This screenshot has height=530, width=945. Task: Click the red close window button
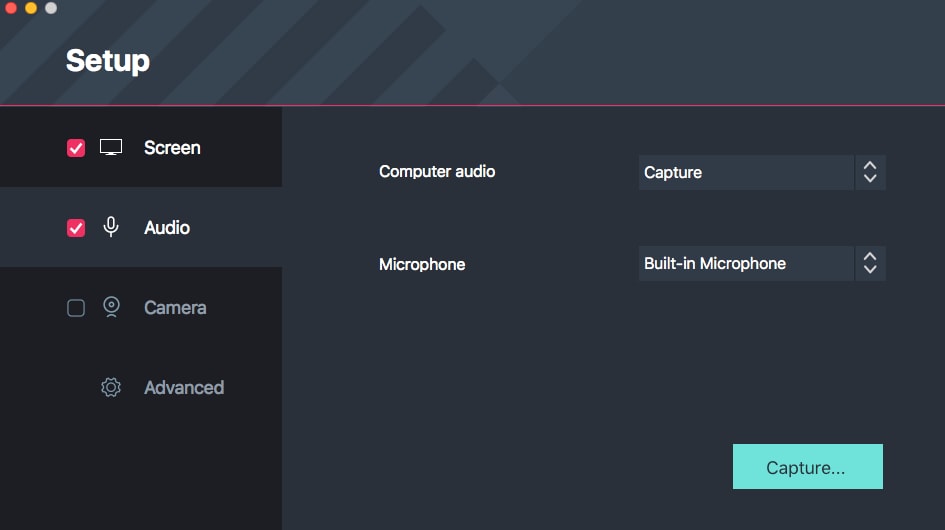(11, 8)
